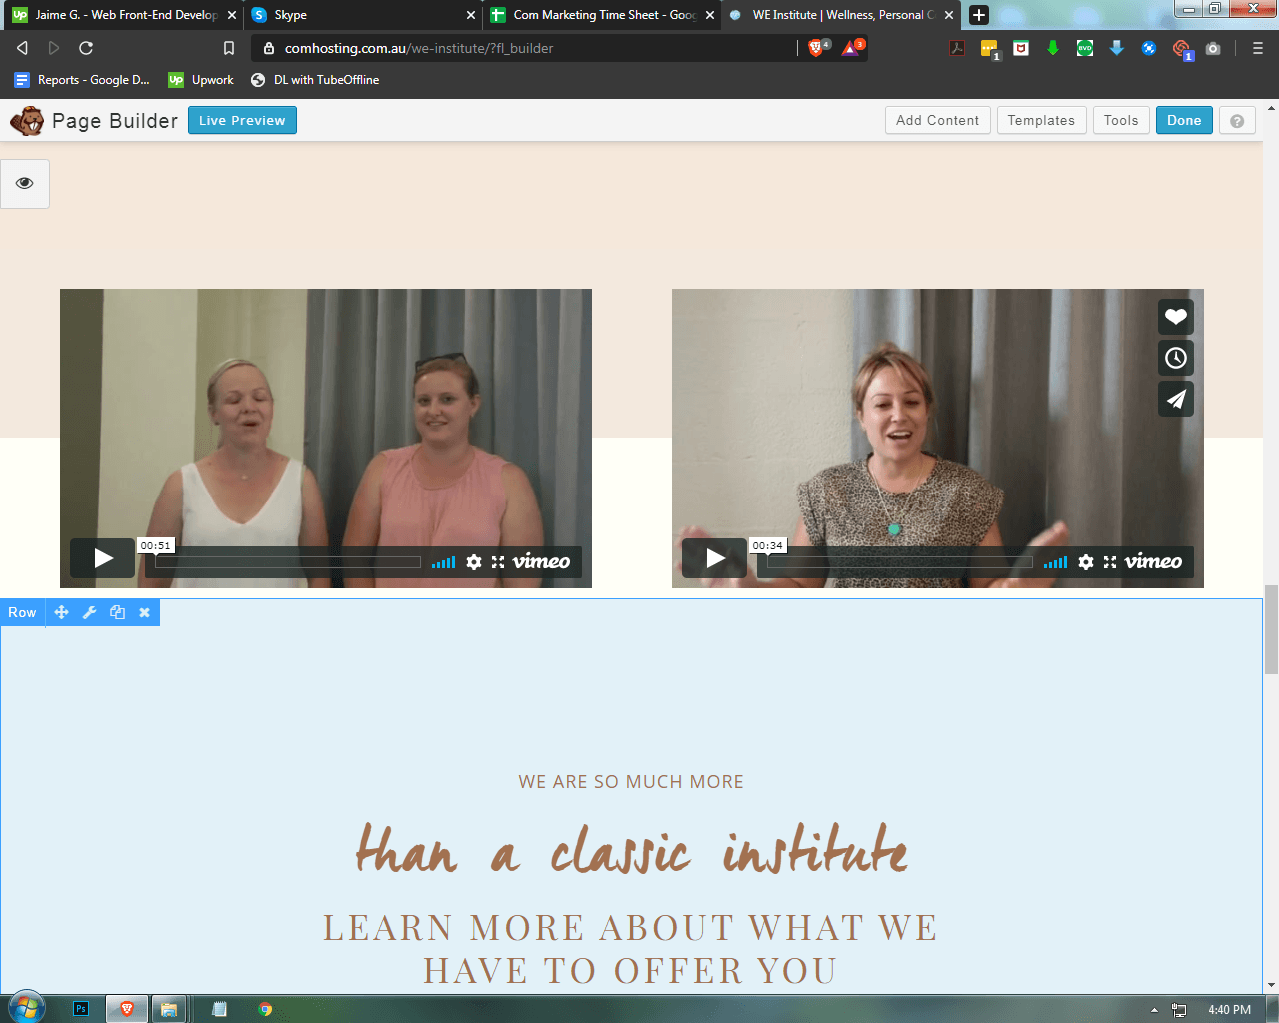Seek within the right video progress bar
Screen dimensions: 1279x1023
tap(900, 562)
